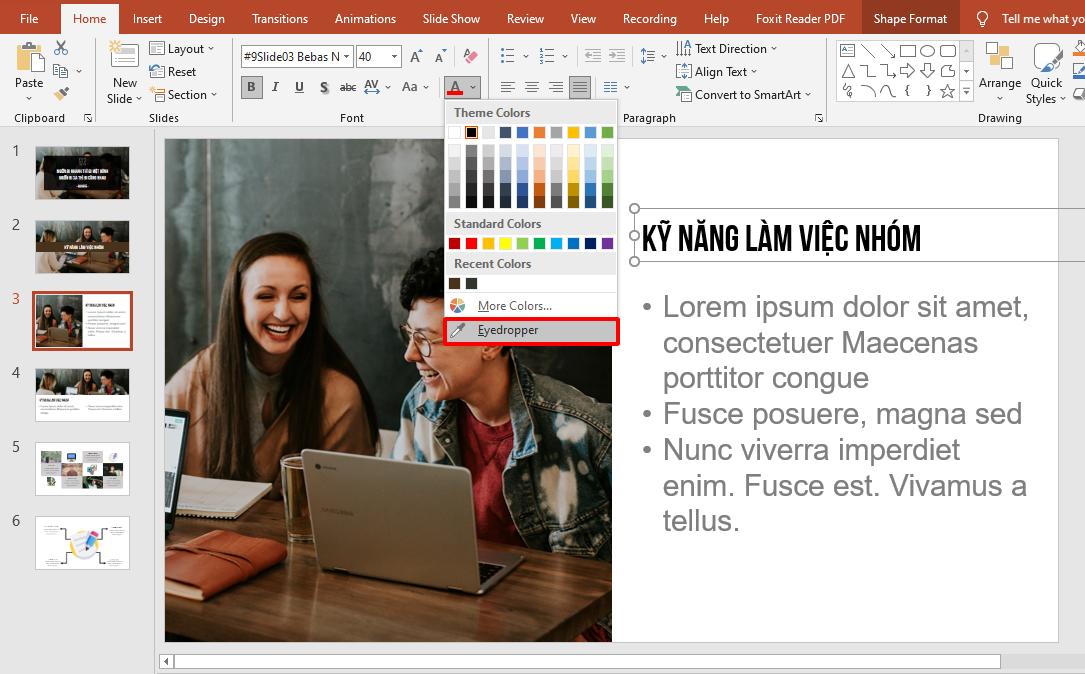Click the Text Shadow icon
Image resolution: width=1085 pixels, height=674 pixels.
(323, 87)
